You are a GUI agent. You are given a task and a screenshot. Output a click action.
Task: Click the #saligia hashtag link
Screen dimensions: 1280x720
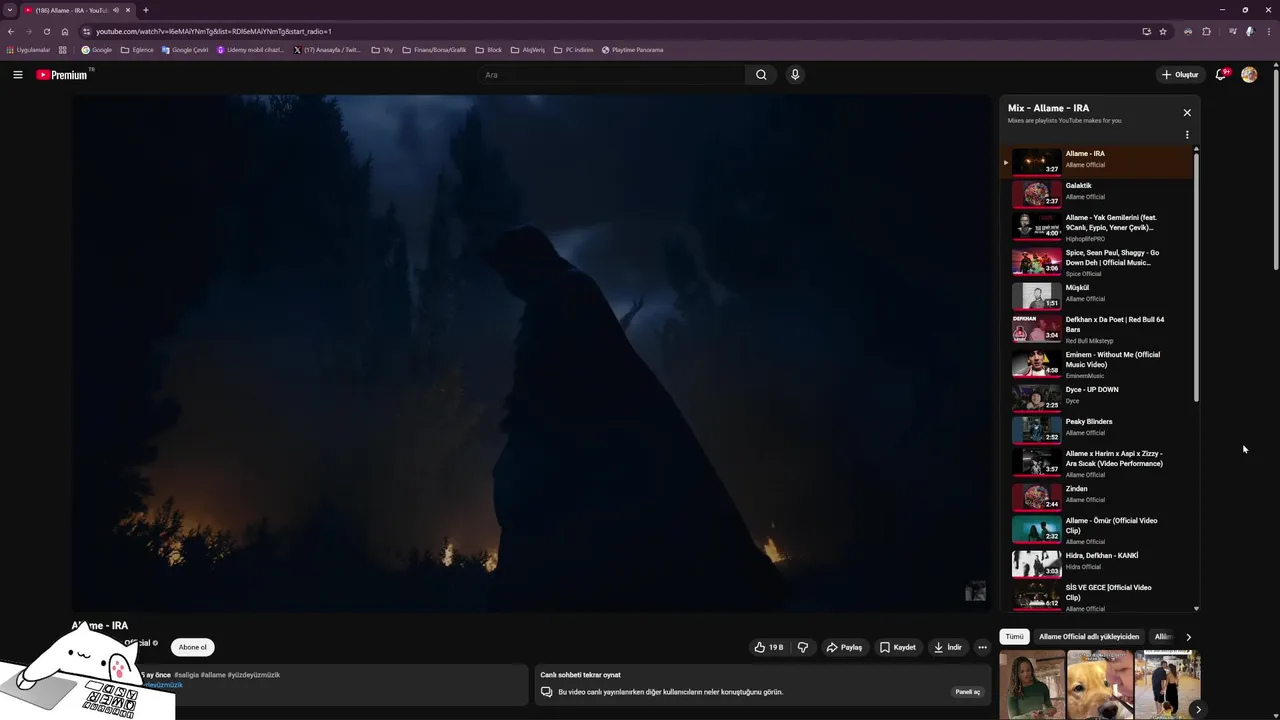186,675
